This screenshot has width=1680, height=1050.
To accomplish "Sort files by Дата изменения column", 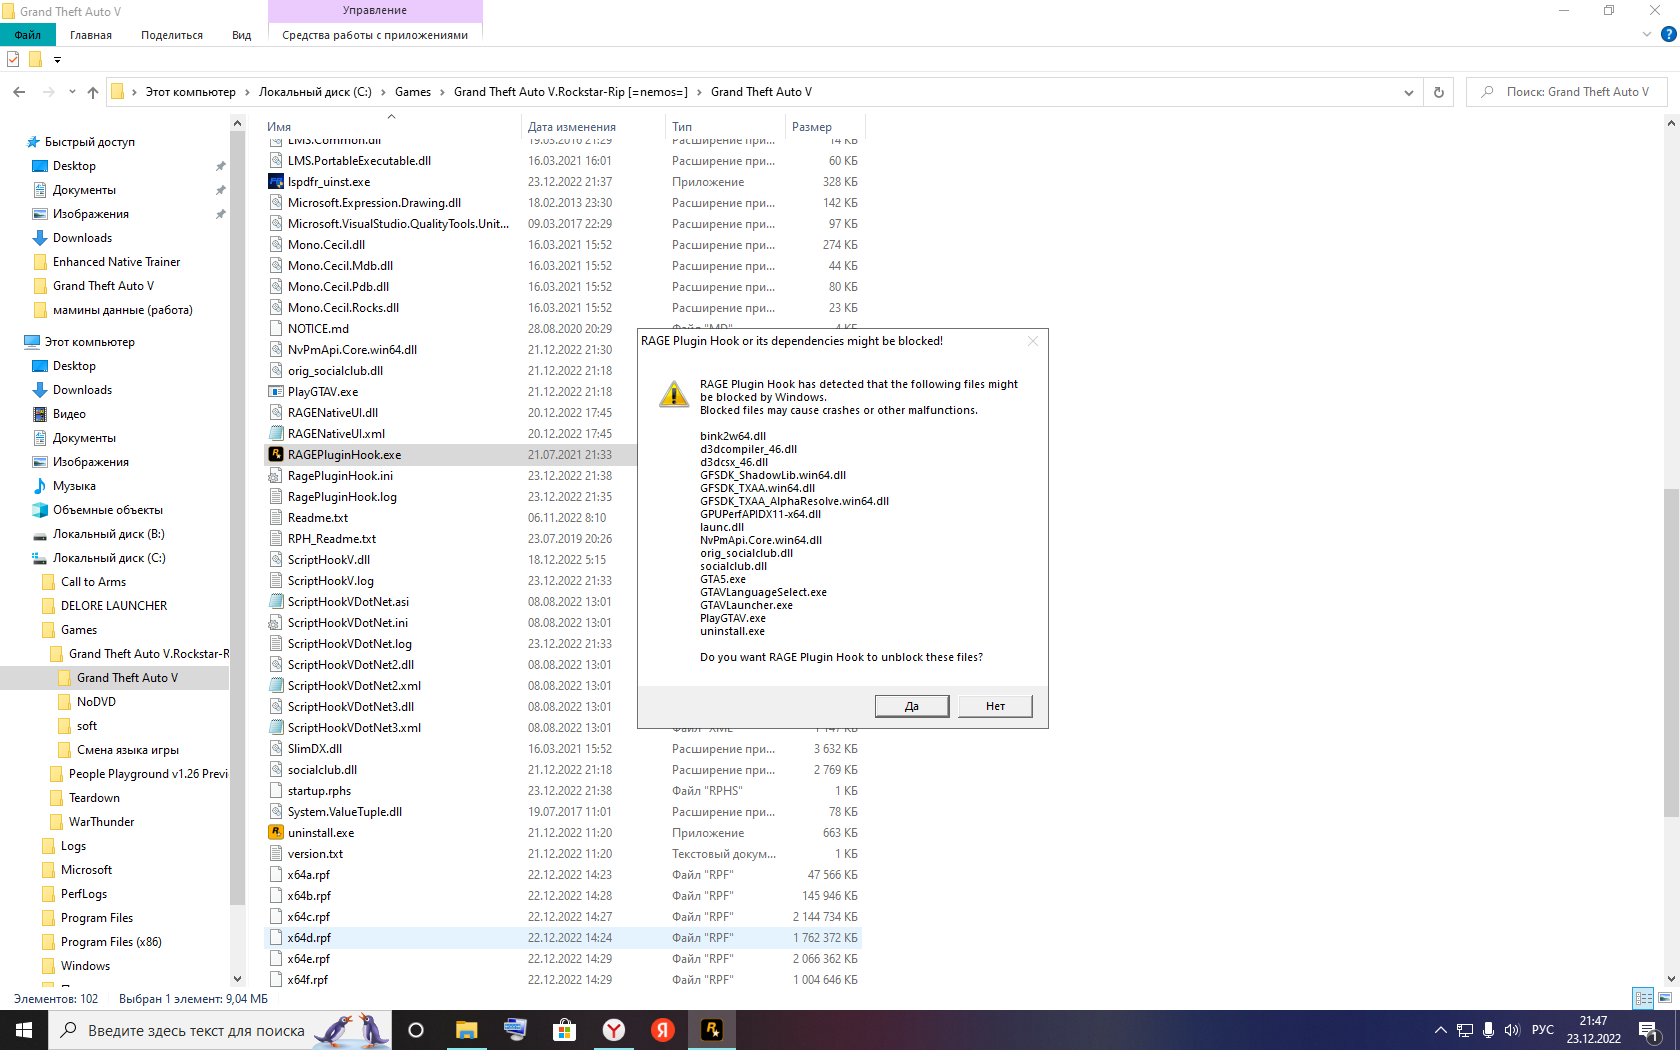I will click(x=592, y=127).
